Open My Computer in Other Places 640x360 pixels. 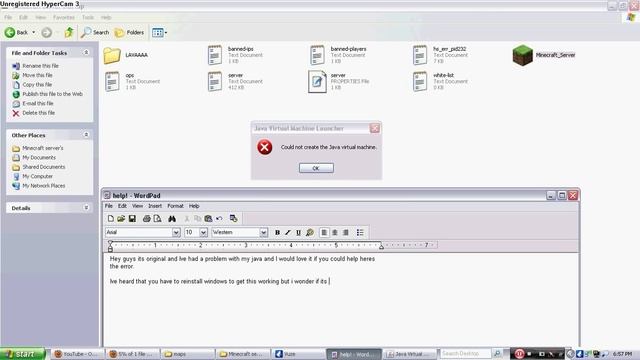pyautogui.click(x=37, y=176)
